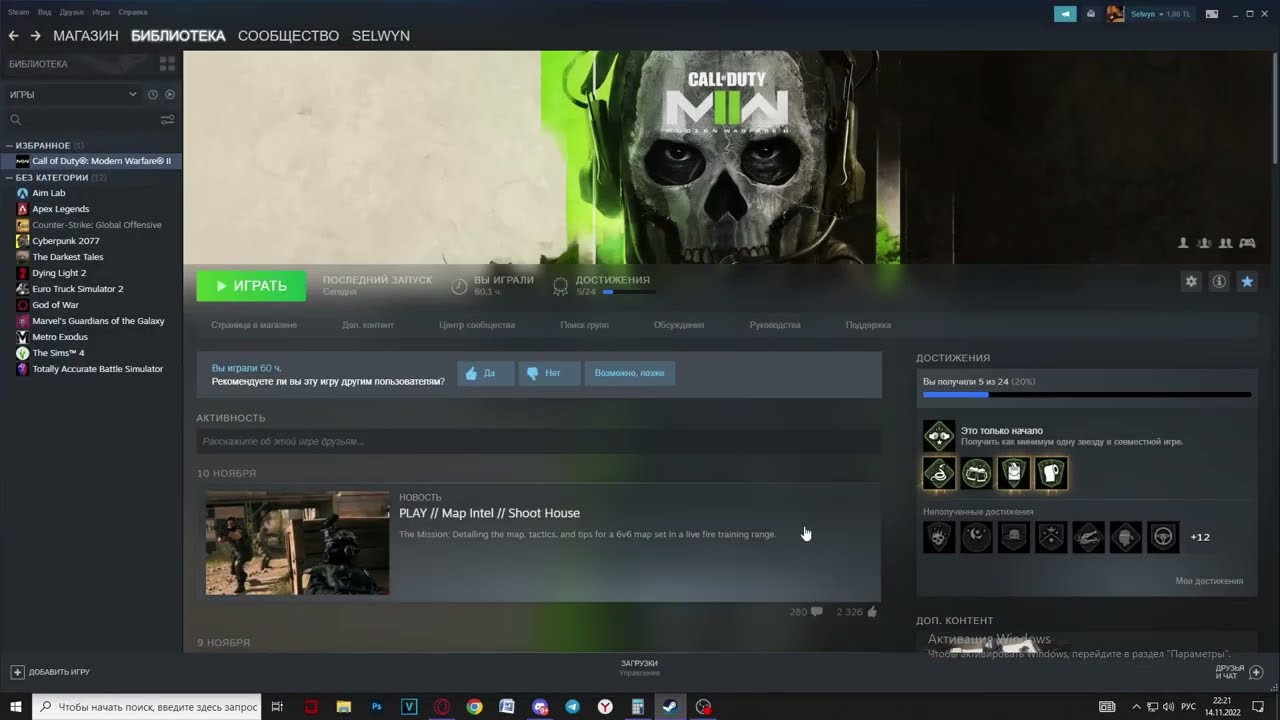Open Chrome from the taskbar
This screenshot has width=1280, height=720.
pyautogui.click(x=474, y=706)
